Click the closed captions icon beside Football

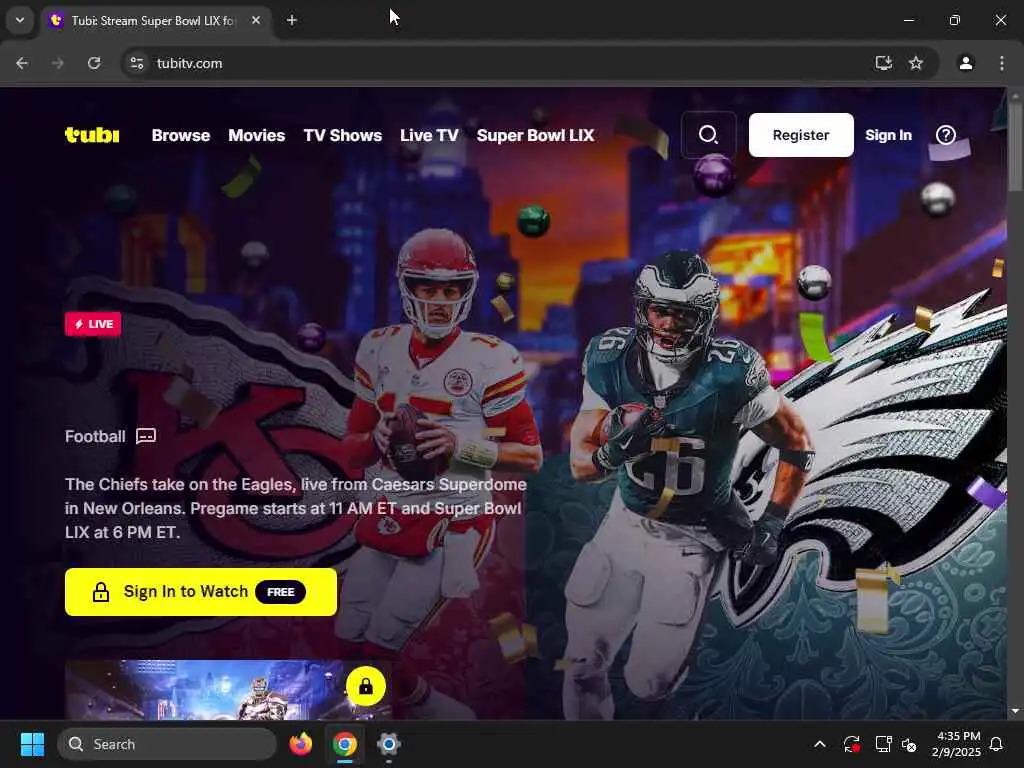(146, 436)
